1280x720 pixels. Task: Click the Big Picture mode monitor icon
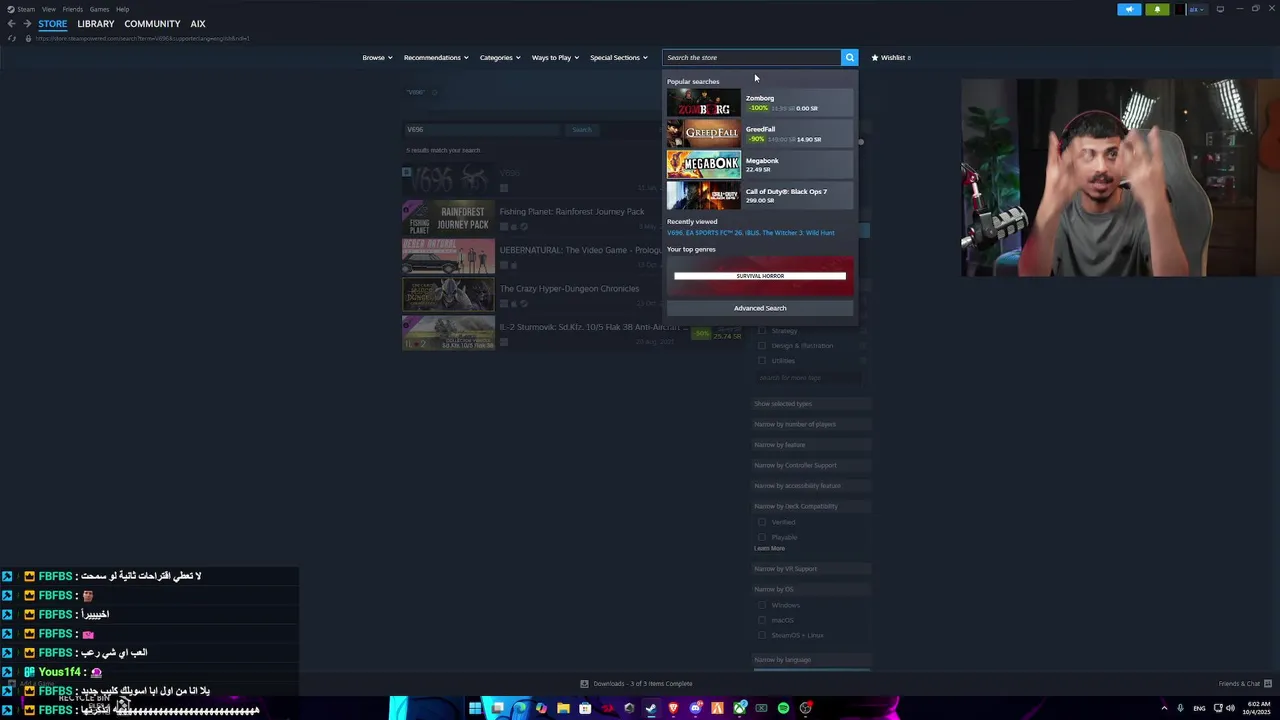1220,9
